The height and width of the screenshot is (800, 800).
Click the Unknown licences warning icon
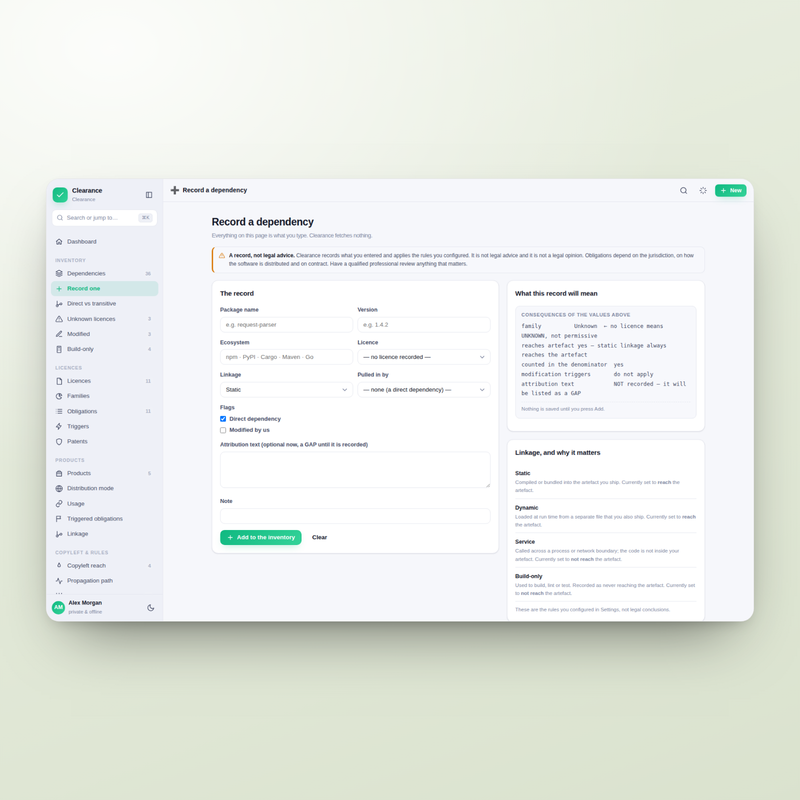59,319
